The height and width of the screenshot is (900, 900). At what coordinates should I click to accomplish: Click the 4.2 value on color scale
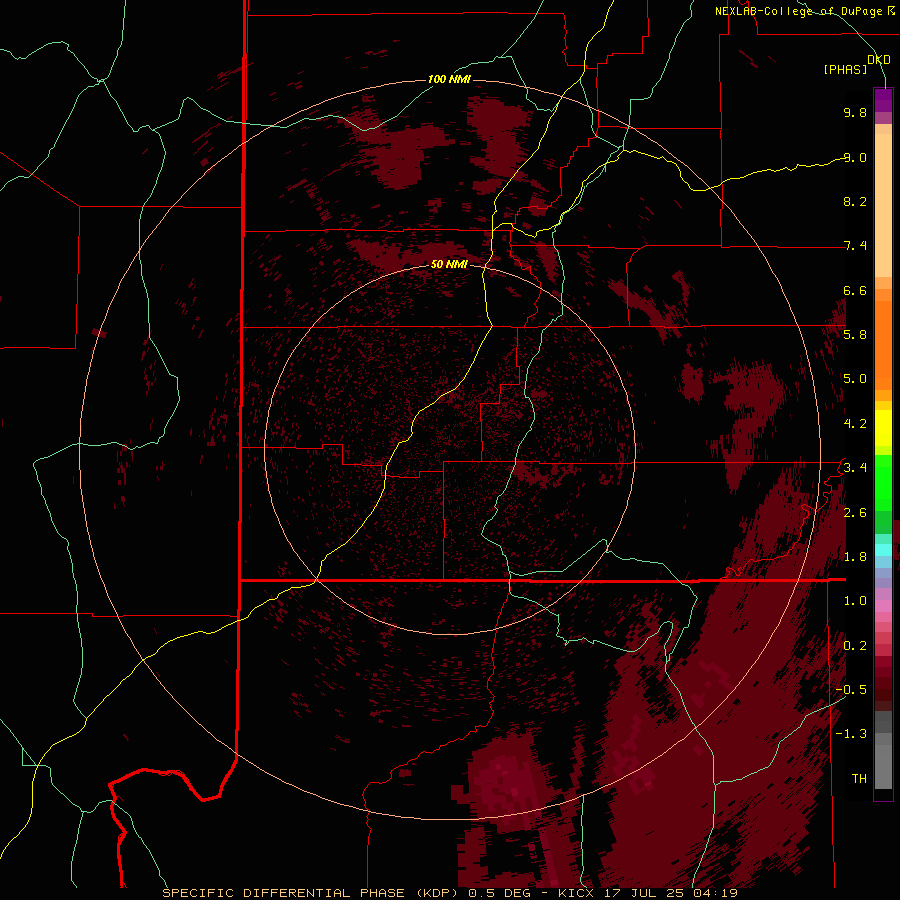[x=855, y=424]
